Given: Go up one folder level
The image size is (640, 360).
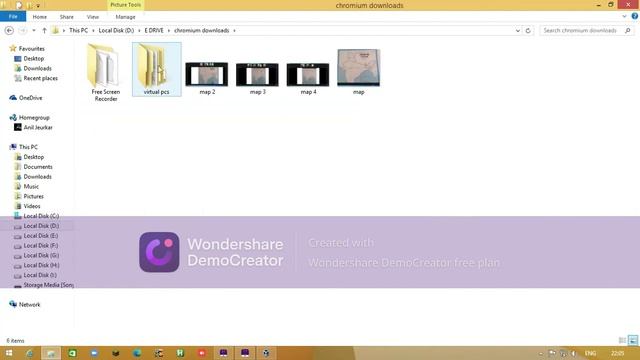Looking at the screenshot, I should click(x=44, y=31).
